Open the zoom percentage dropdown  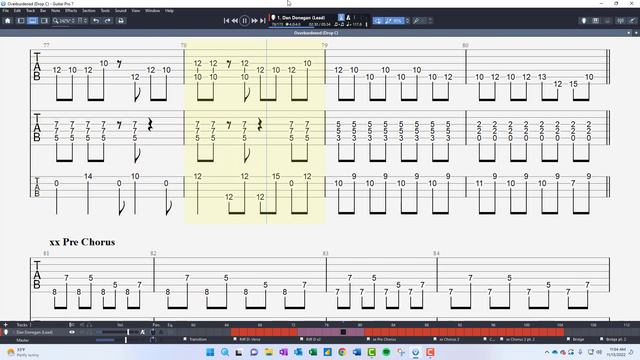click(x=64, y=20)
